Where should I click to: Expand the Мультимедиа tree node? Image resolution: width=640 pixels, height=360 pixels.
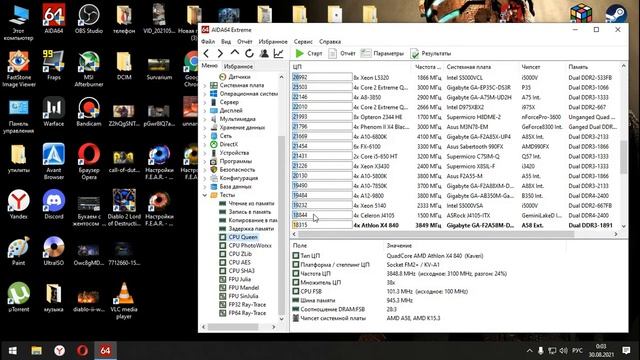click(x=205, y=119)
